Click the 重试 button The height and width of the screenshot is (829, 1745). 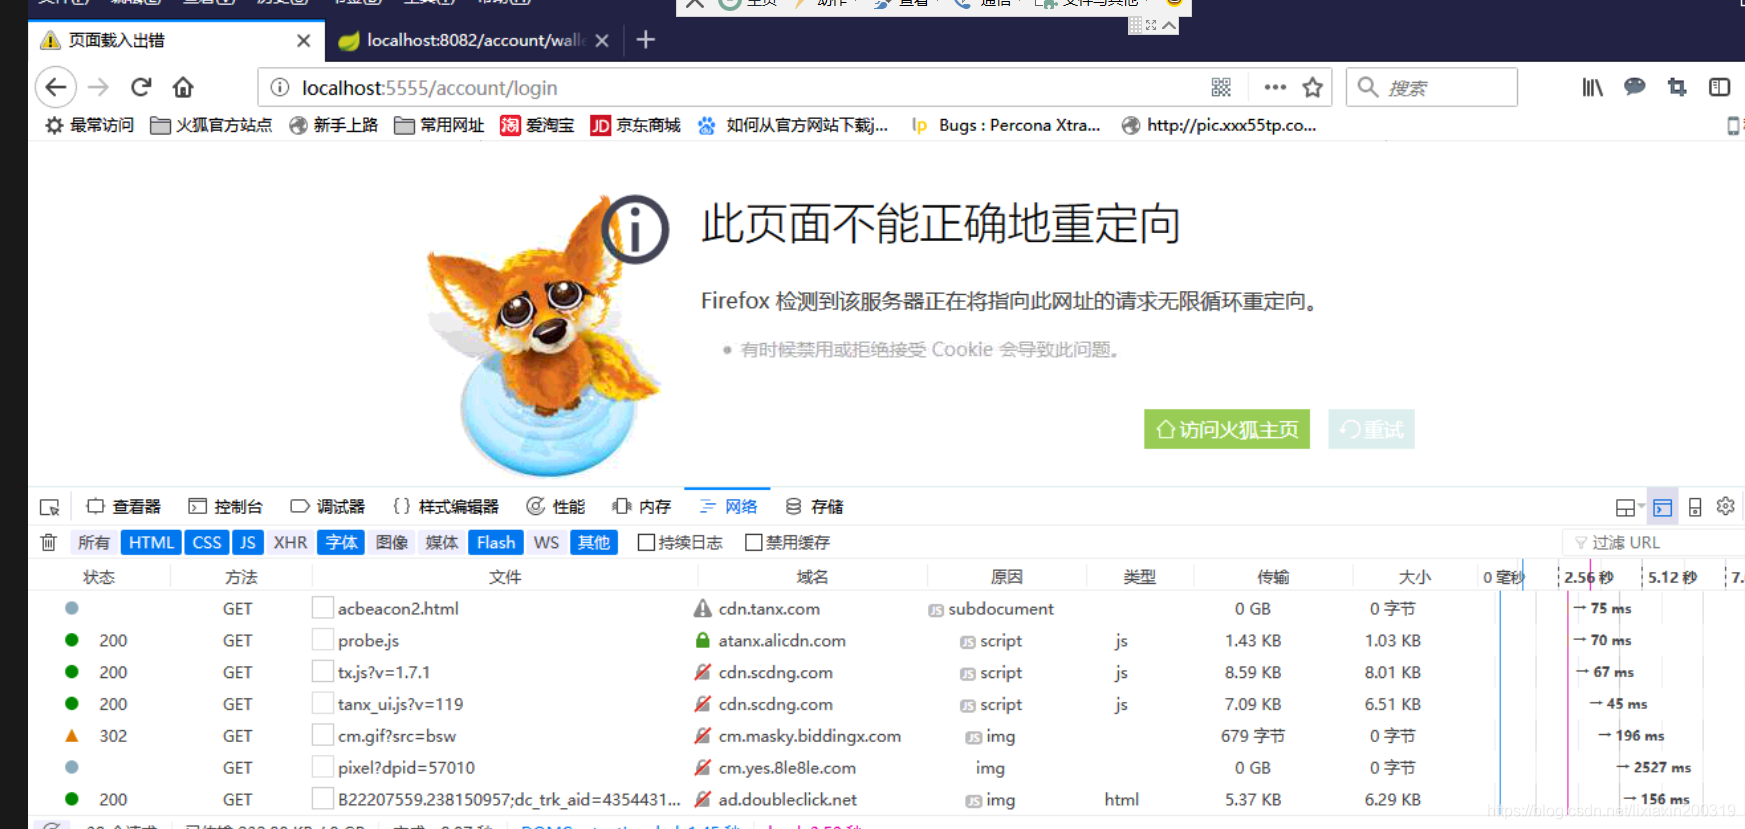point(1371,429)
